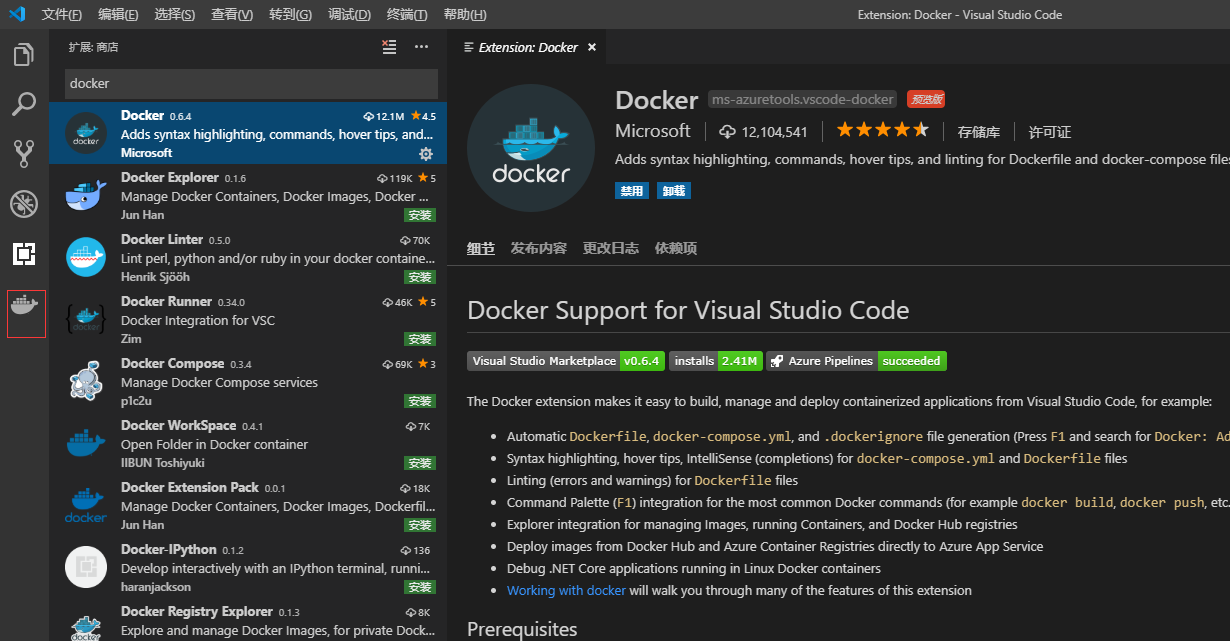Switch to the 依赖项 tab

click(x=676, y=248)
